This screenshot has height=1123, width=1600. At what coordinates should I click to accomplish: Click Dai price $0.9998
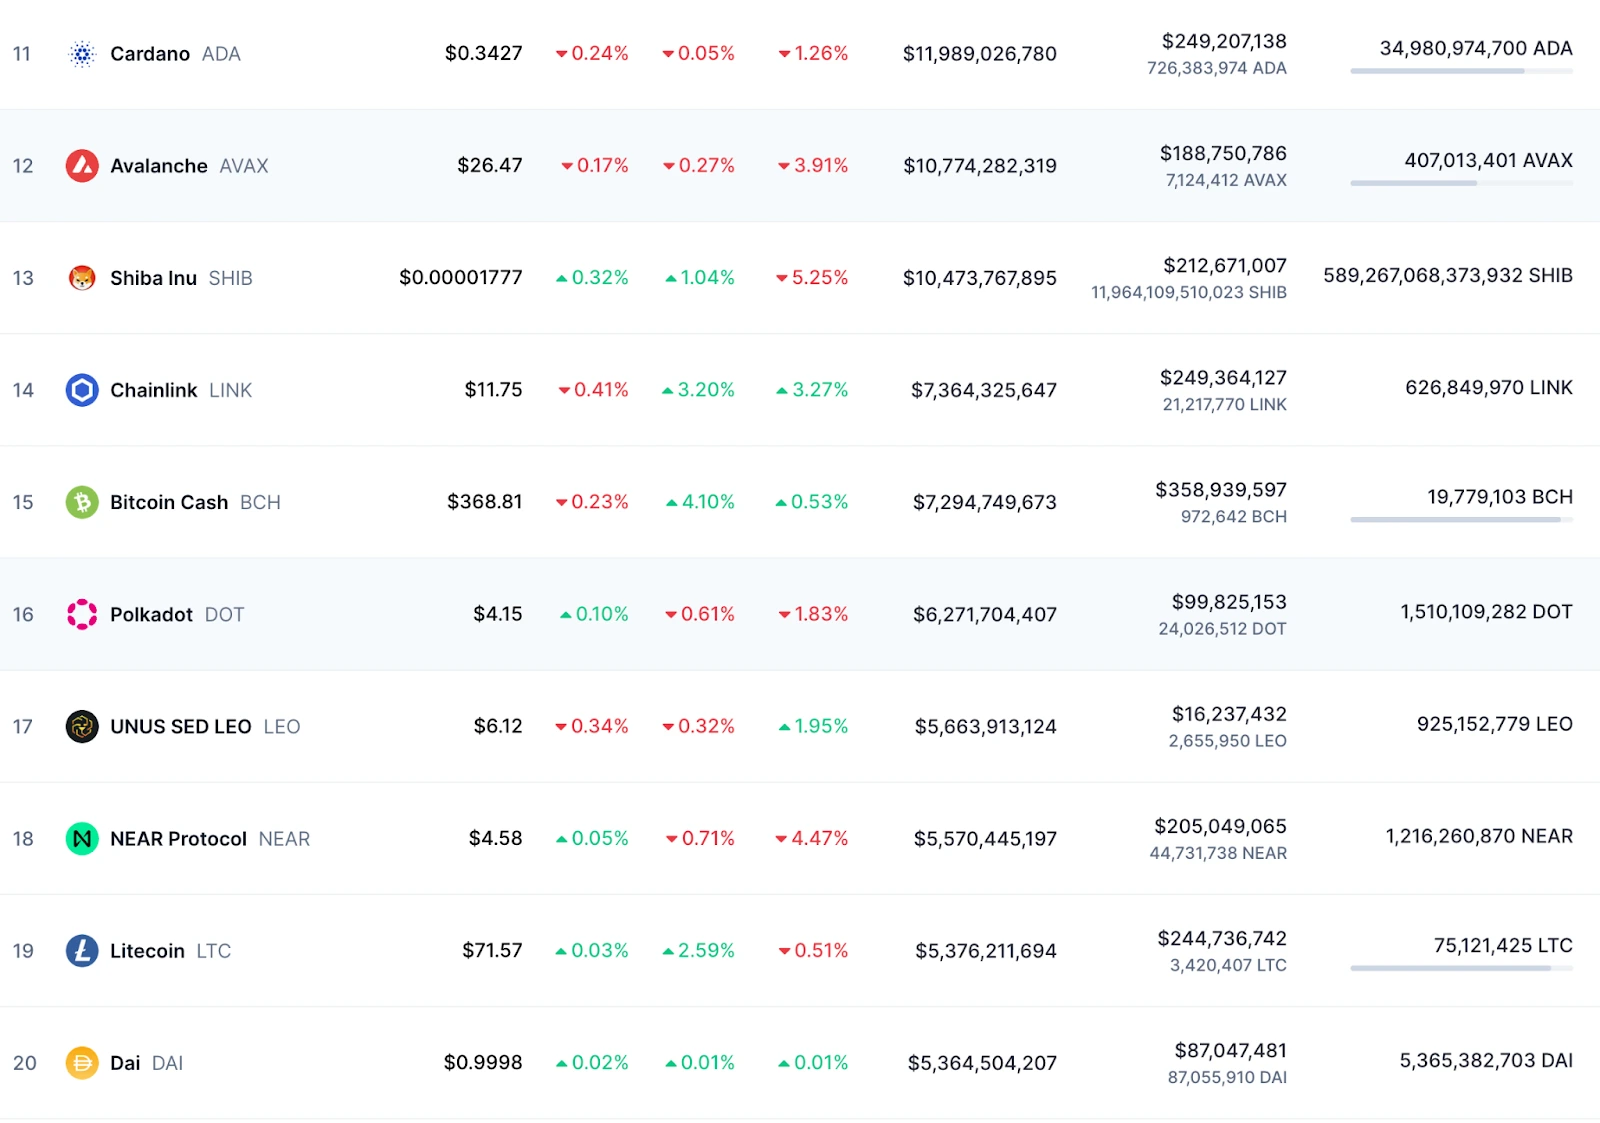point(483,1061)
